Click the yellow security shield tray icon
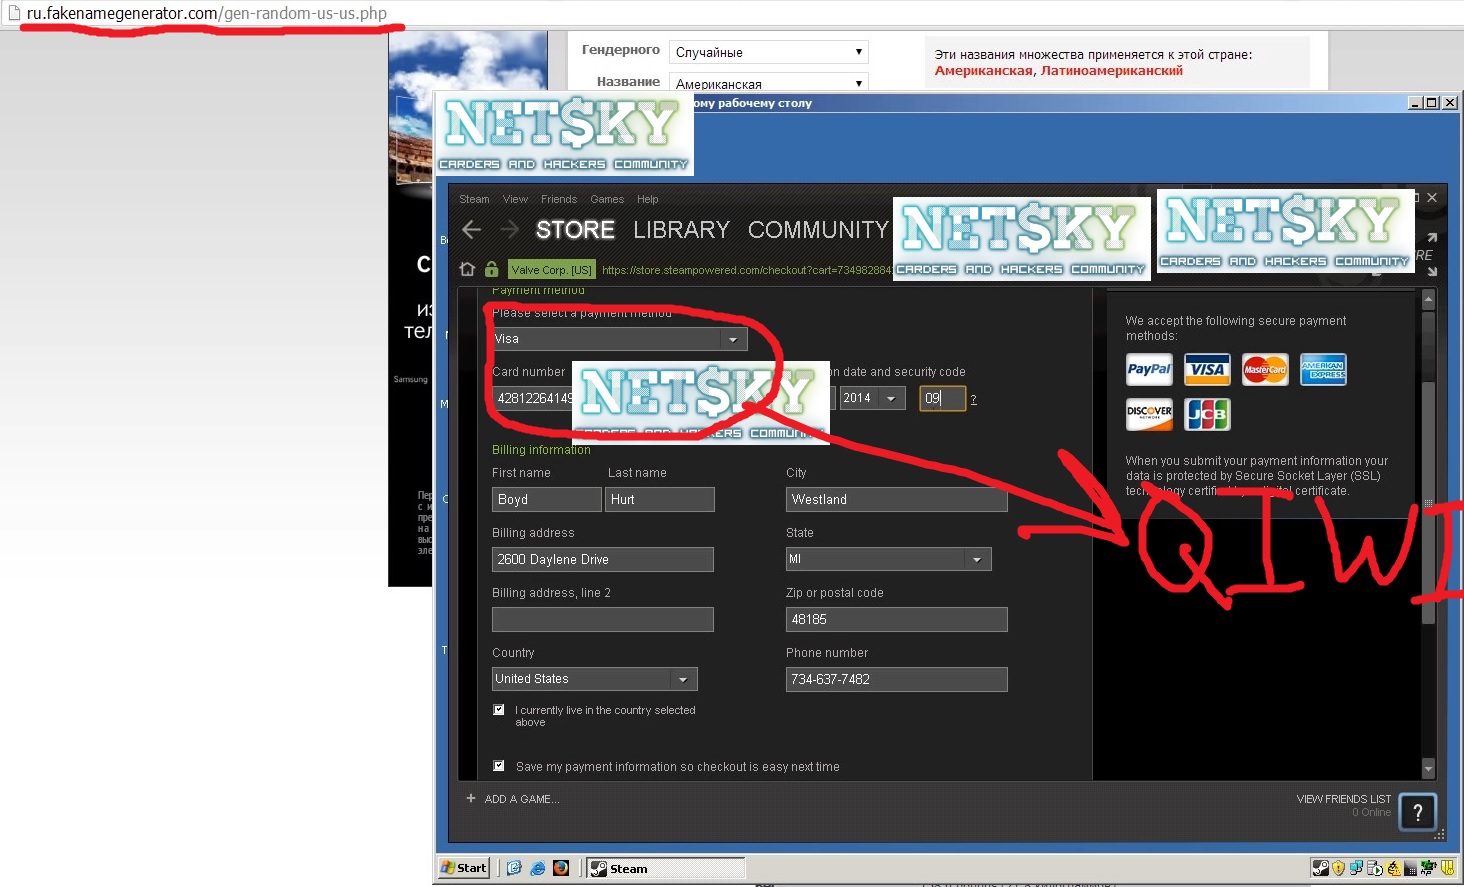 pos(1338,868)
